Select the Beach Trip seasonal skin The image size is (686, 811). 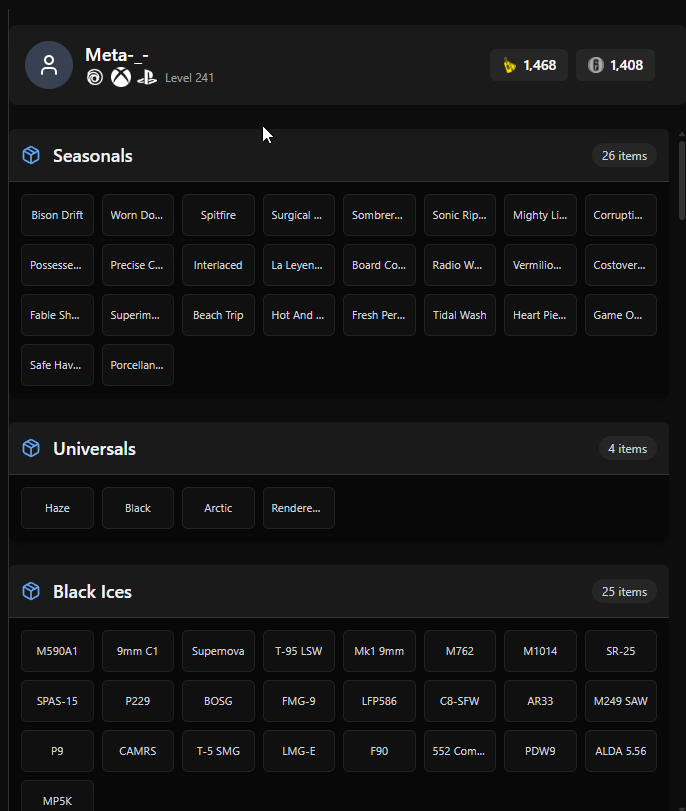click(x=218, y=315)
